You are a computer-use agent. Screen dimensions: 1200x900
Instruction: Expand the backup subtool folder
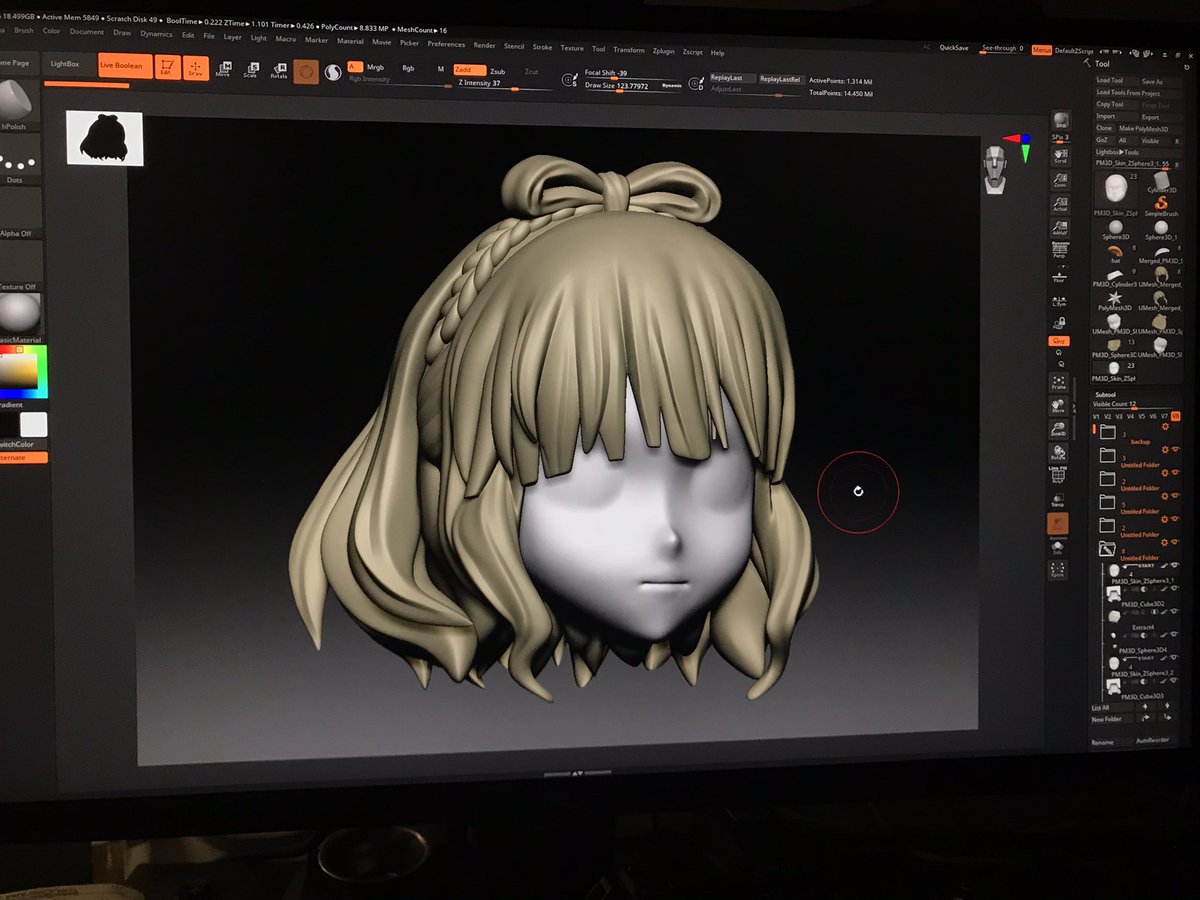(x=1107, y=433)
